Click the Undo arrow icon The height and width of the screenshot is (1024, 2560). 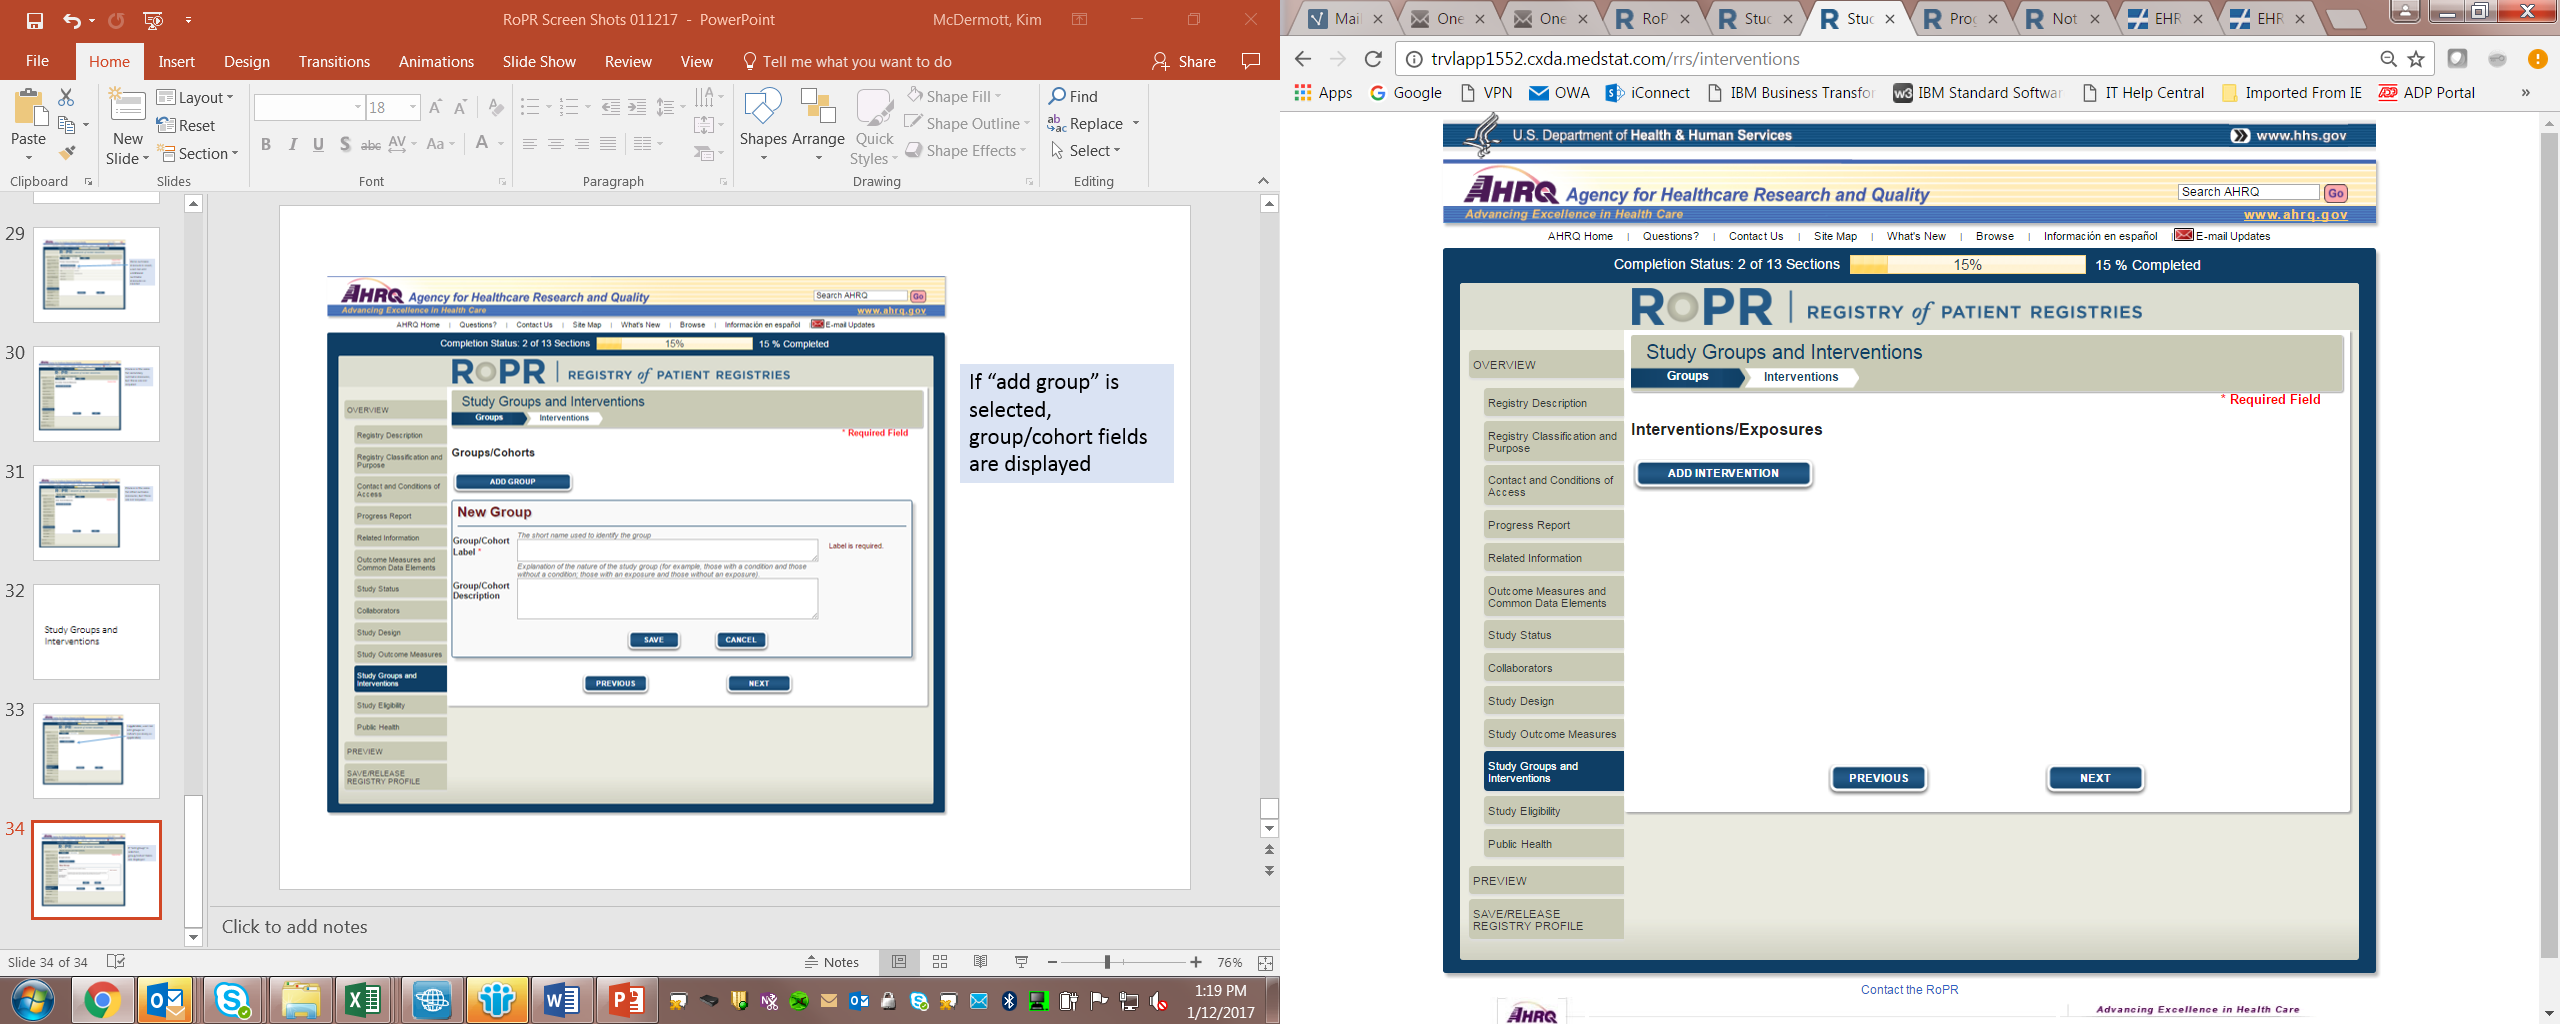pyautogui.click(x=71, y=20)
